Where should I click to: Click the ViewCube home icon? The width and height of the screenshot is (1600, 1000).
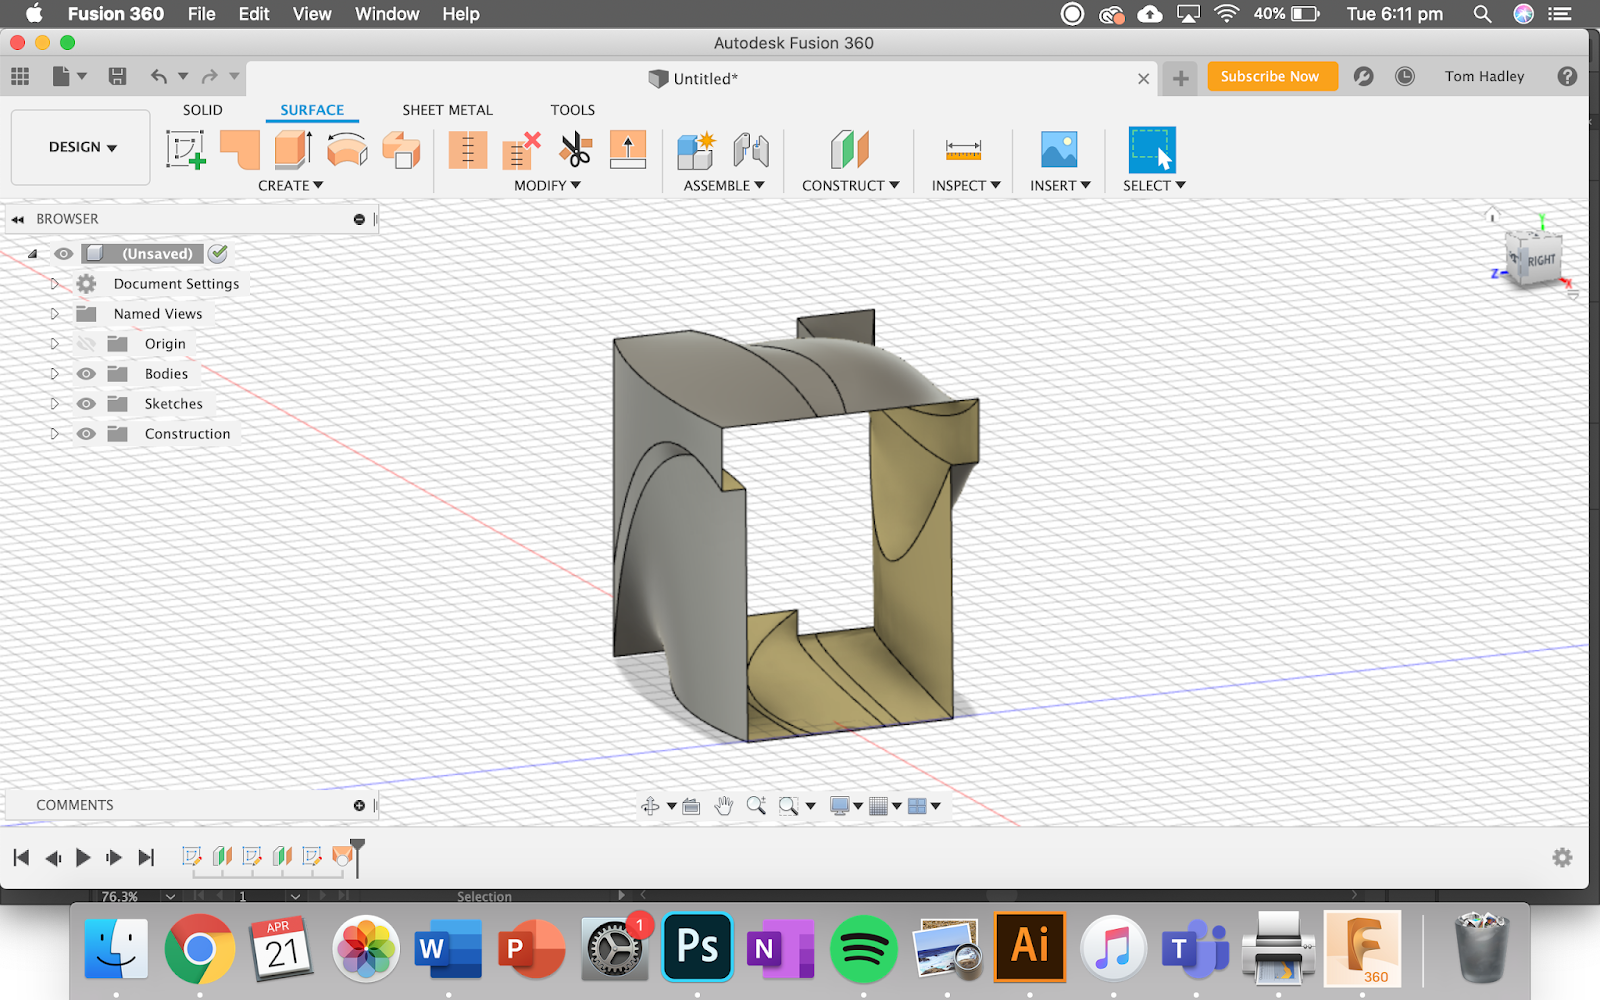1492,215
